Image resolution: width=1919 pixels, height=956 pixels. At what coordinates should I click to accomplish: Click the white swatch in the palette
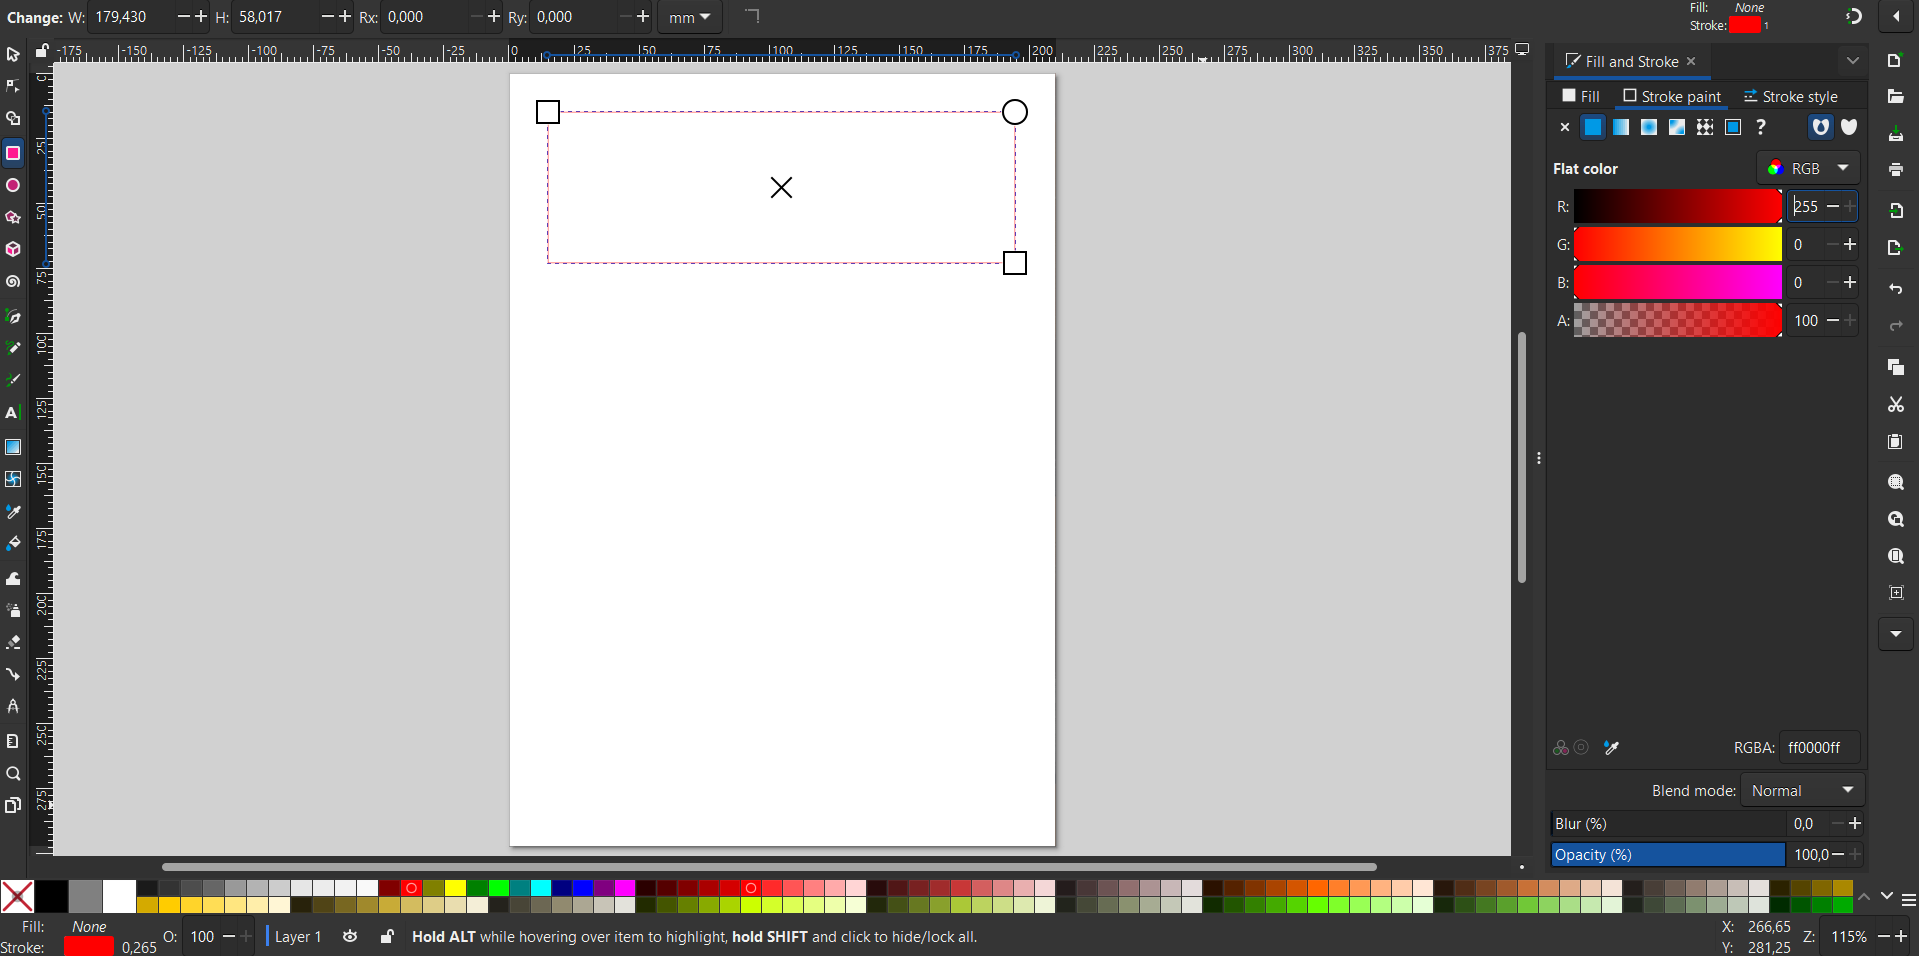pyautogui.click(x=119, y=896)
